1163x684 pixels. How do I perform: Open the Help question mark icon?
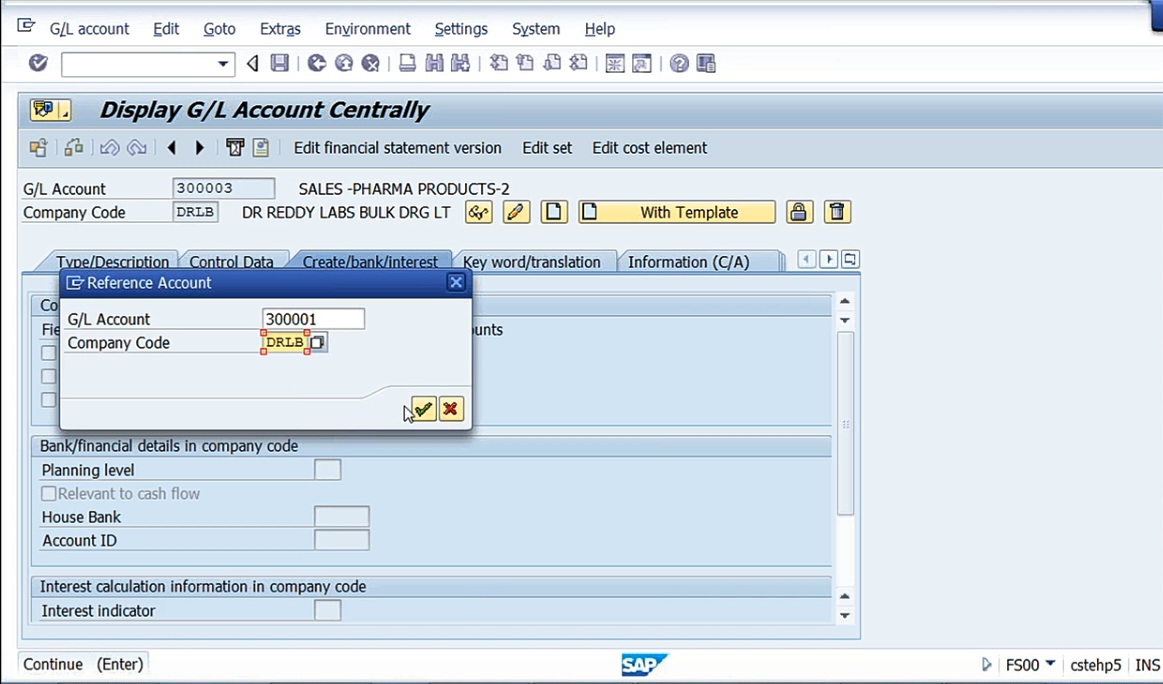(679, 63)
